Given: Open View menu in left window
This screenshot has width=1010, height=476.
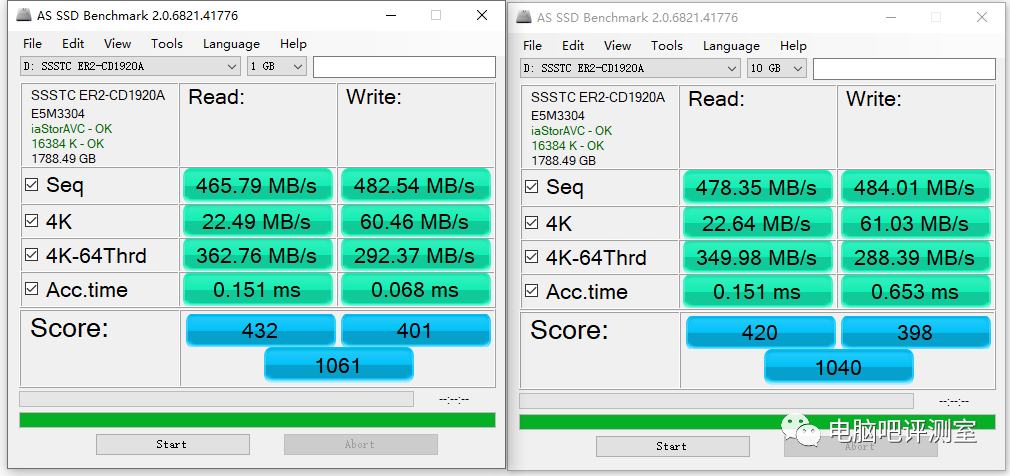Looking at the screenshot, I should [117, 44].
